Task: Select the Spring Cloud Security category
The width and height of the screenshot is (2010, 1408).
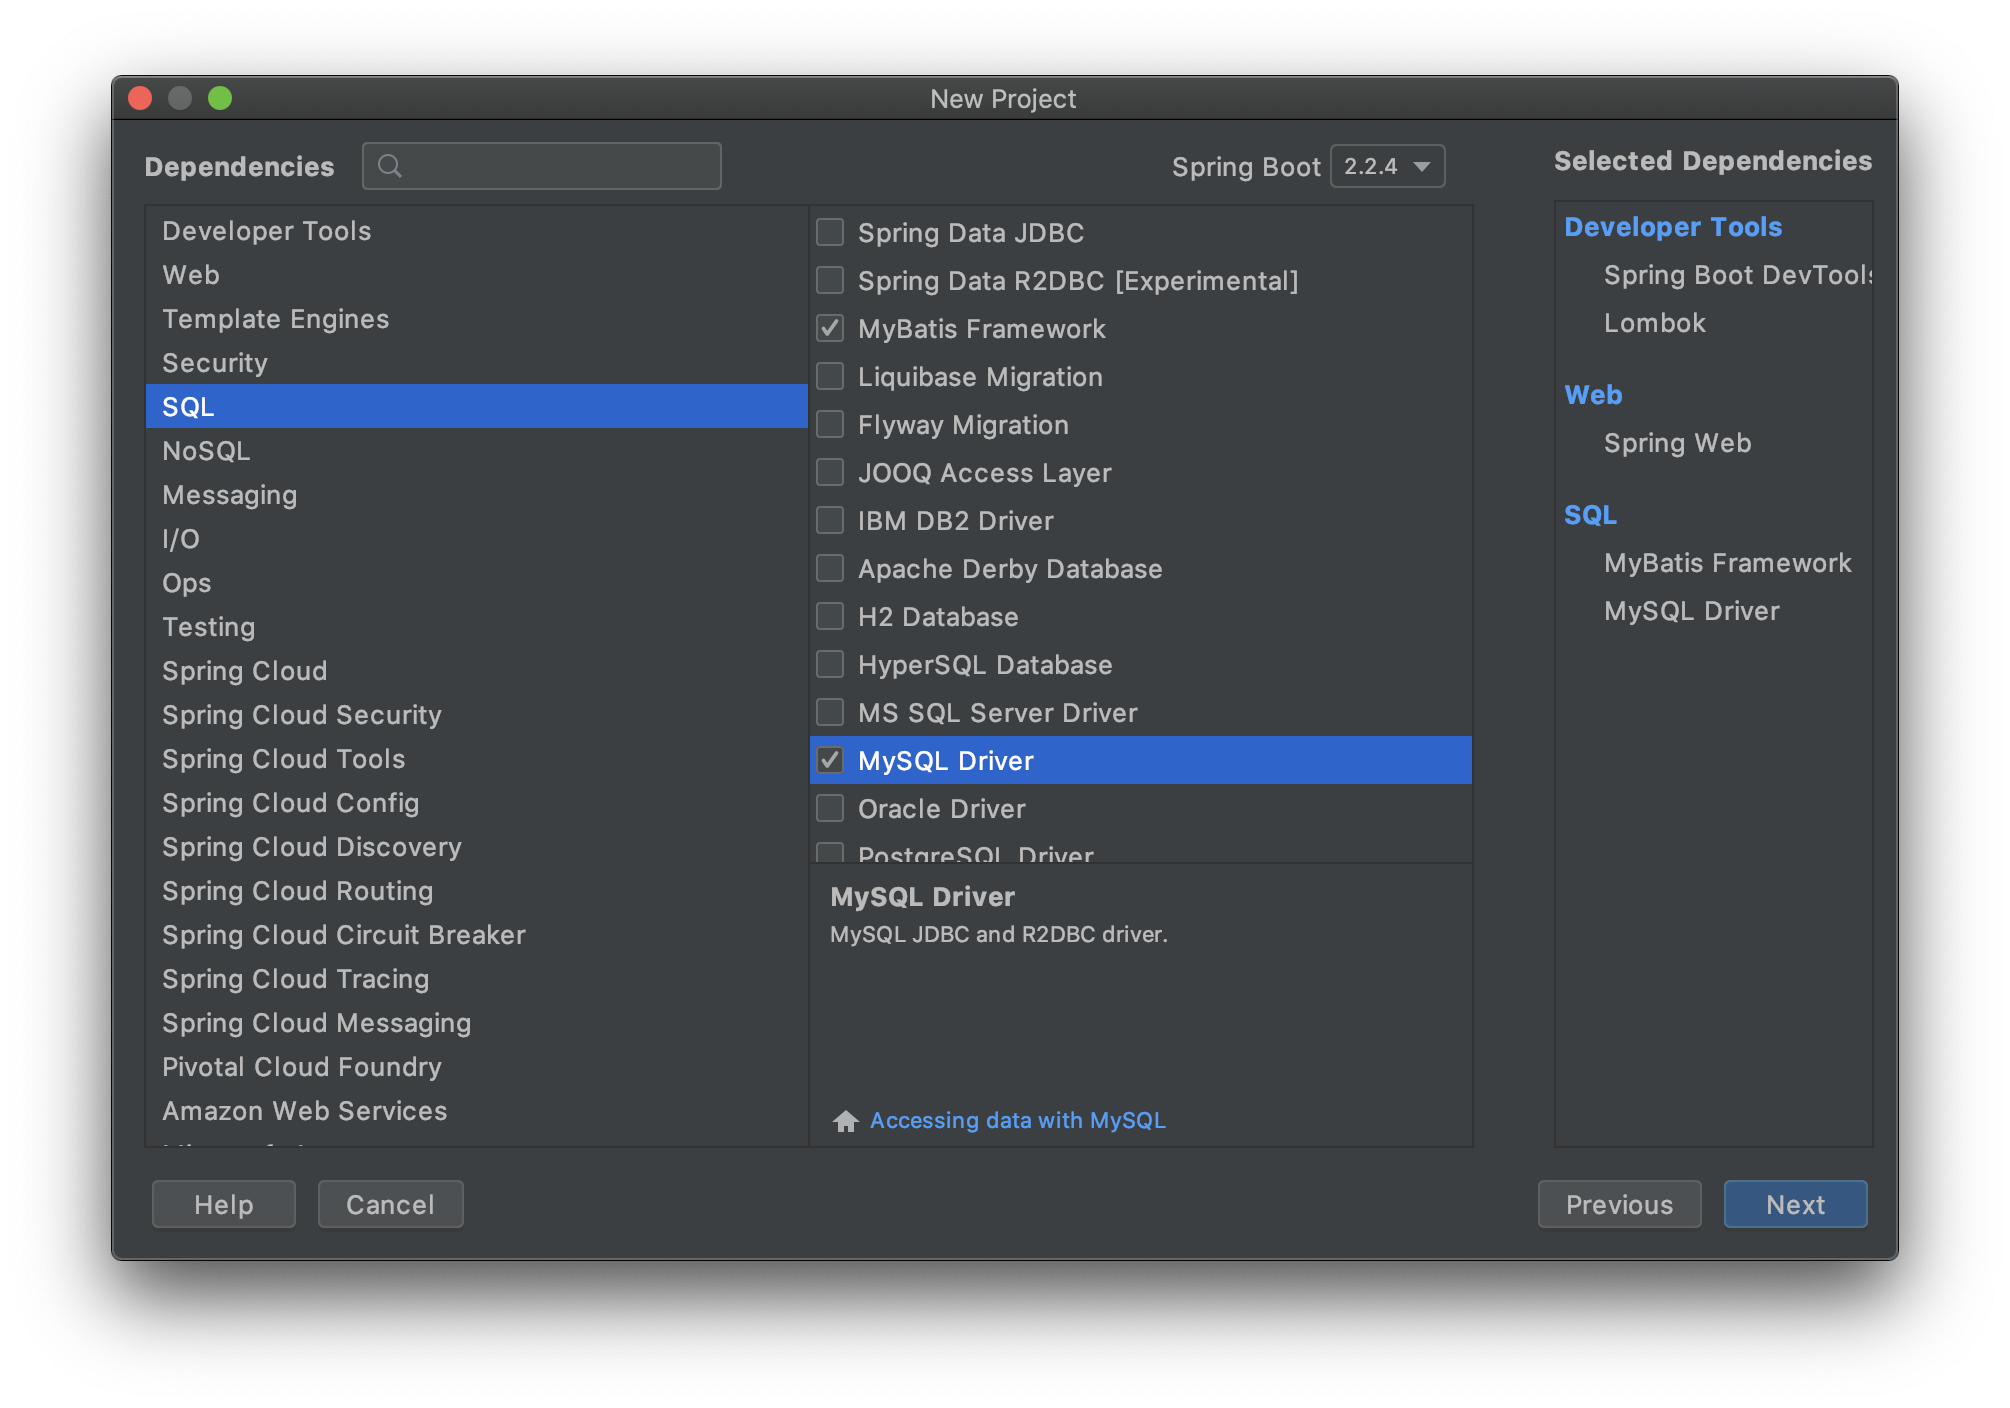Action: (x=301, y=715)
